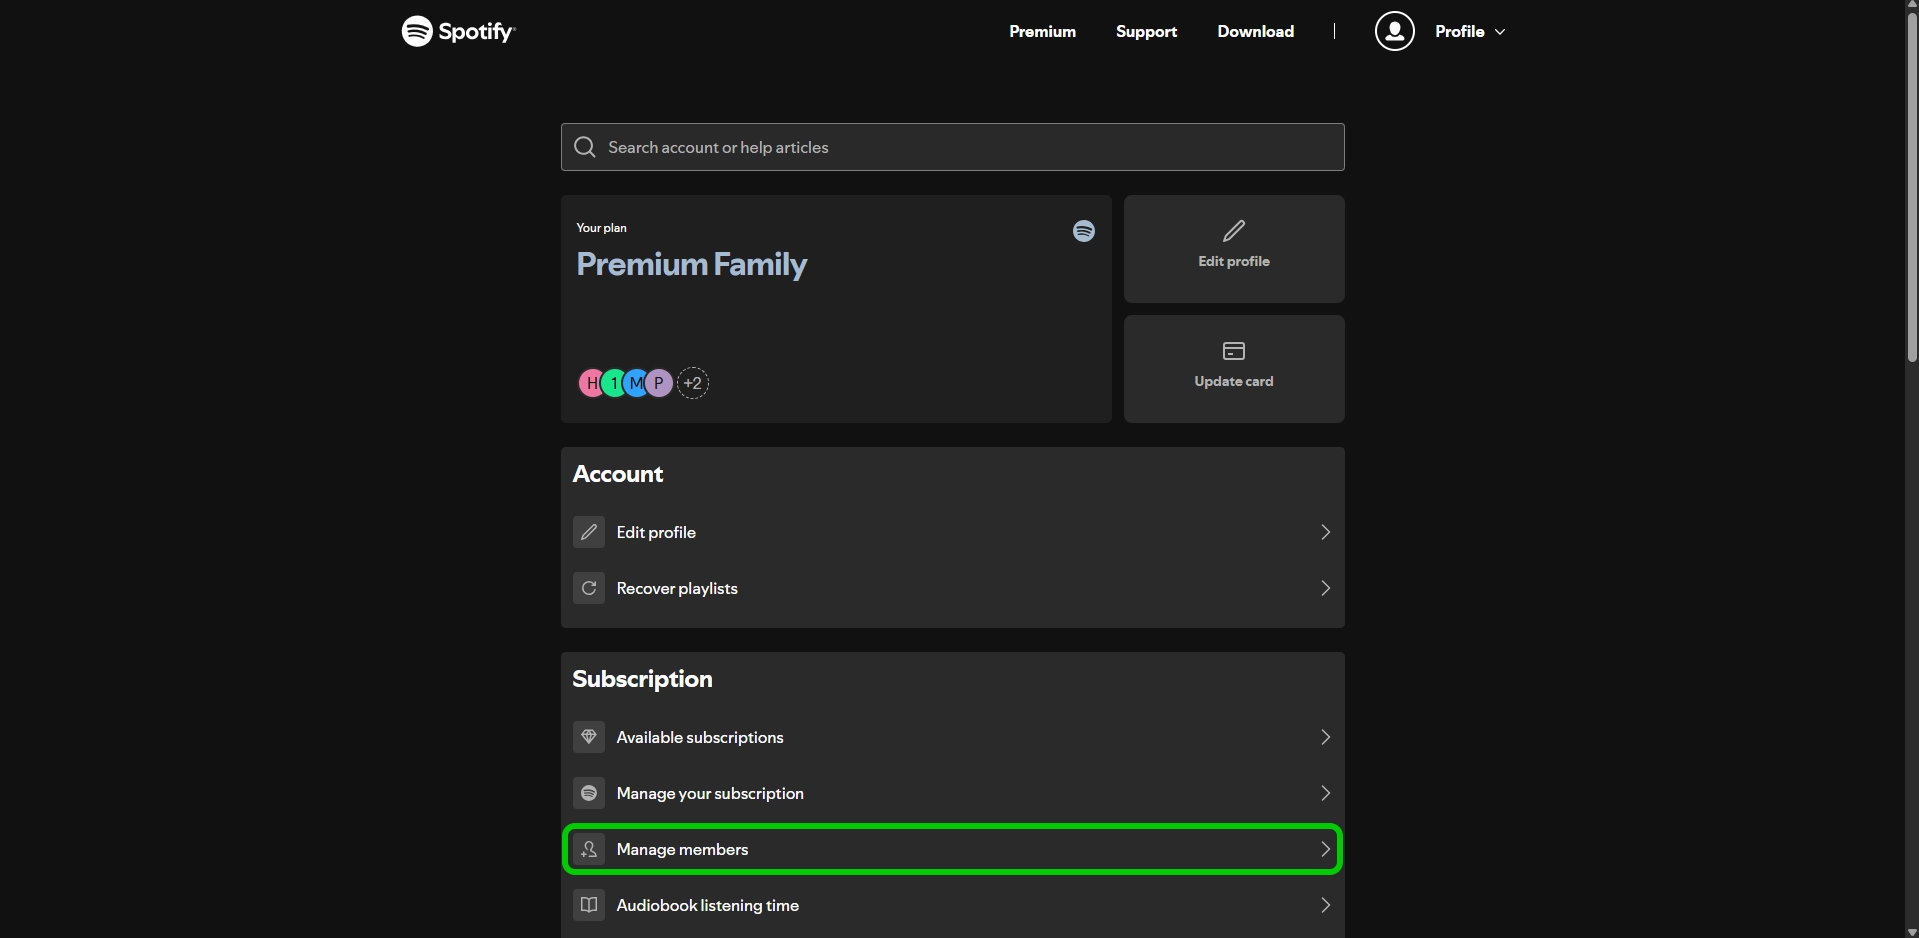
Task: Open the Available subscriptions row
Action: [x=952, y=737]
